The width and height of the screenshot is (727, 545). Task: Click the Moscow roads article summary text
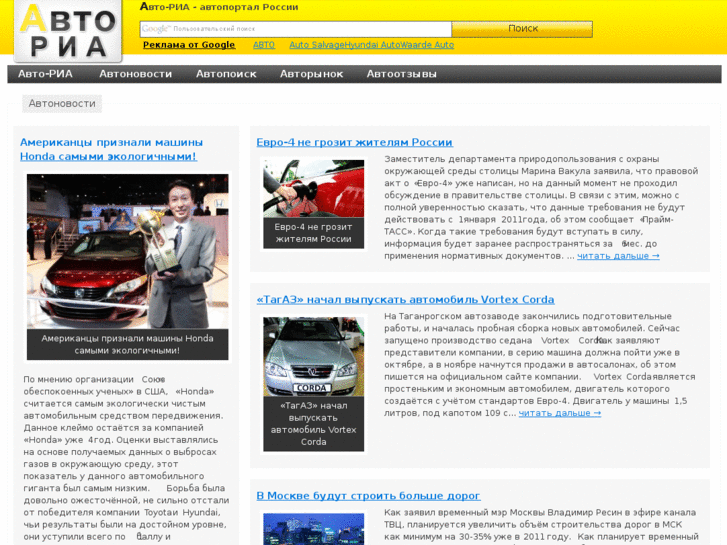(542, 526)
